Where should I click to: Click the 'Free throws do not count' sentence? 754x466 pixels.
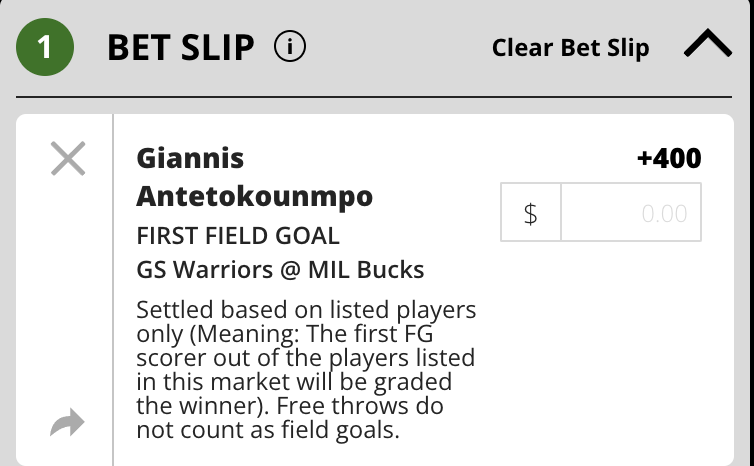(290, 417)
